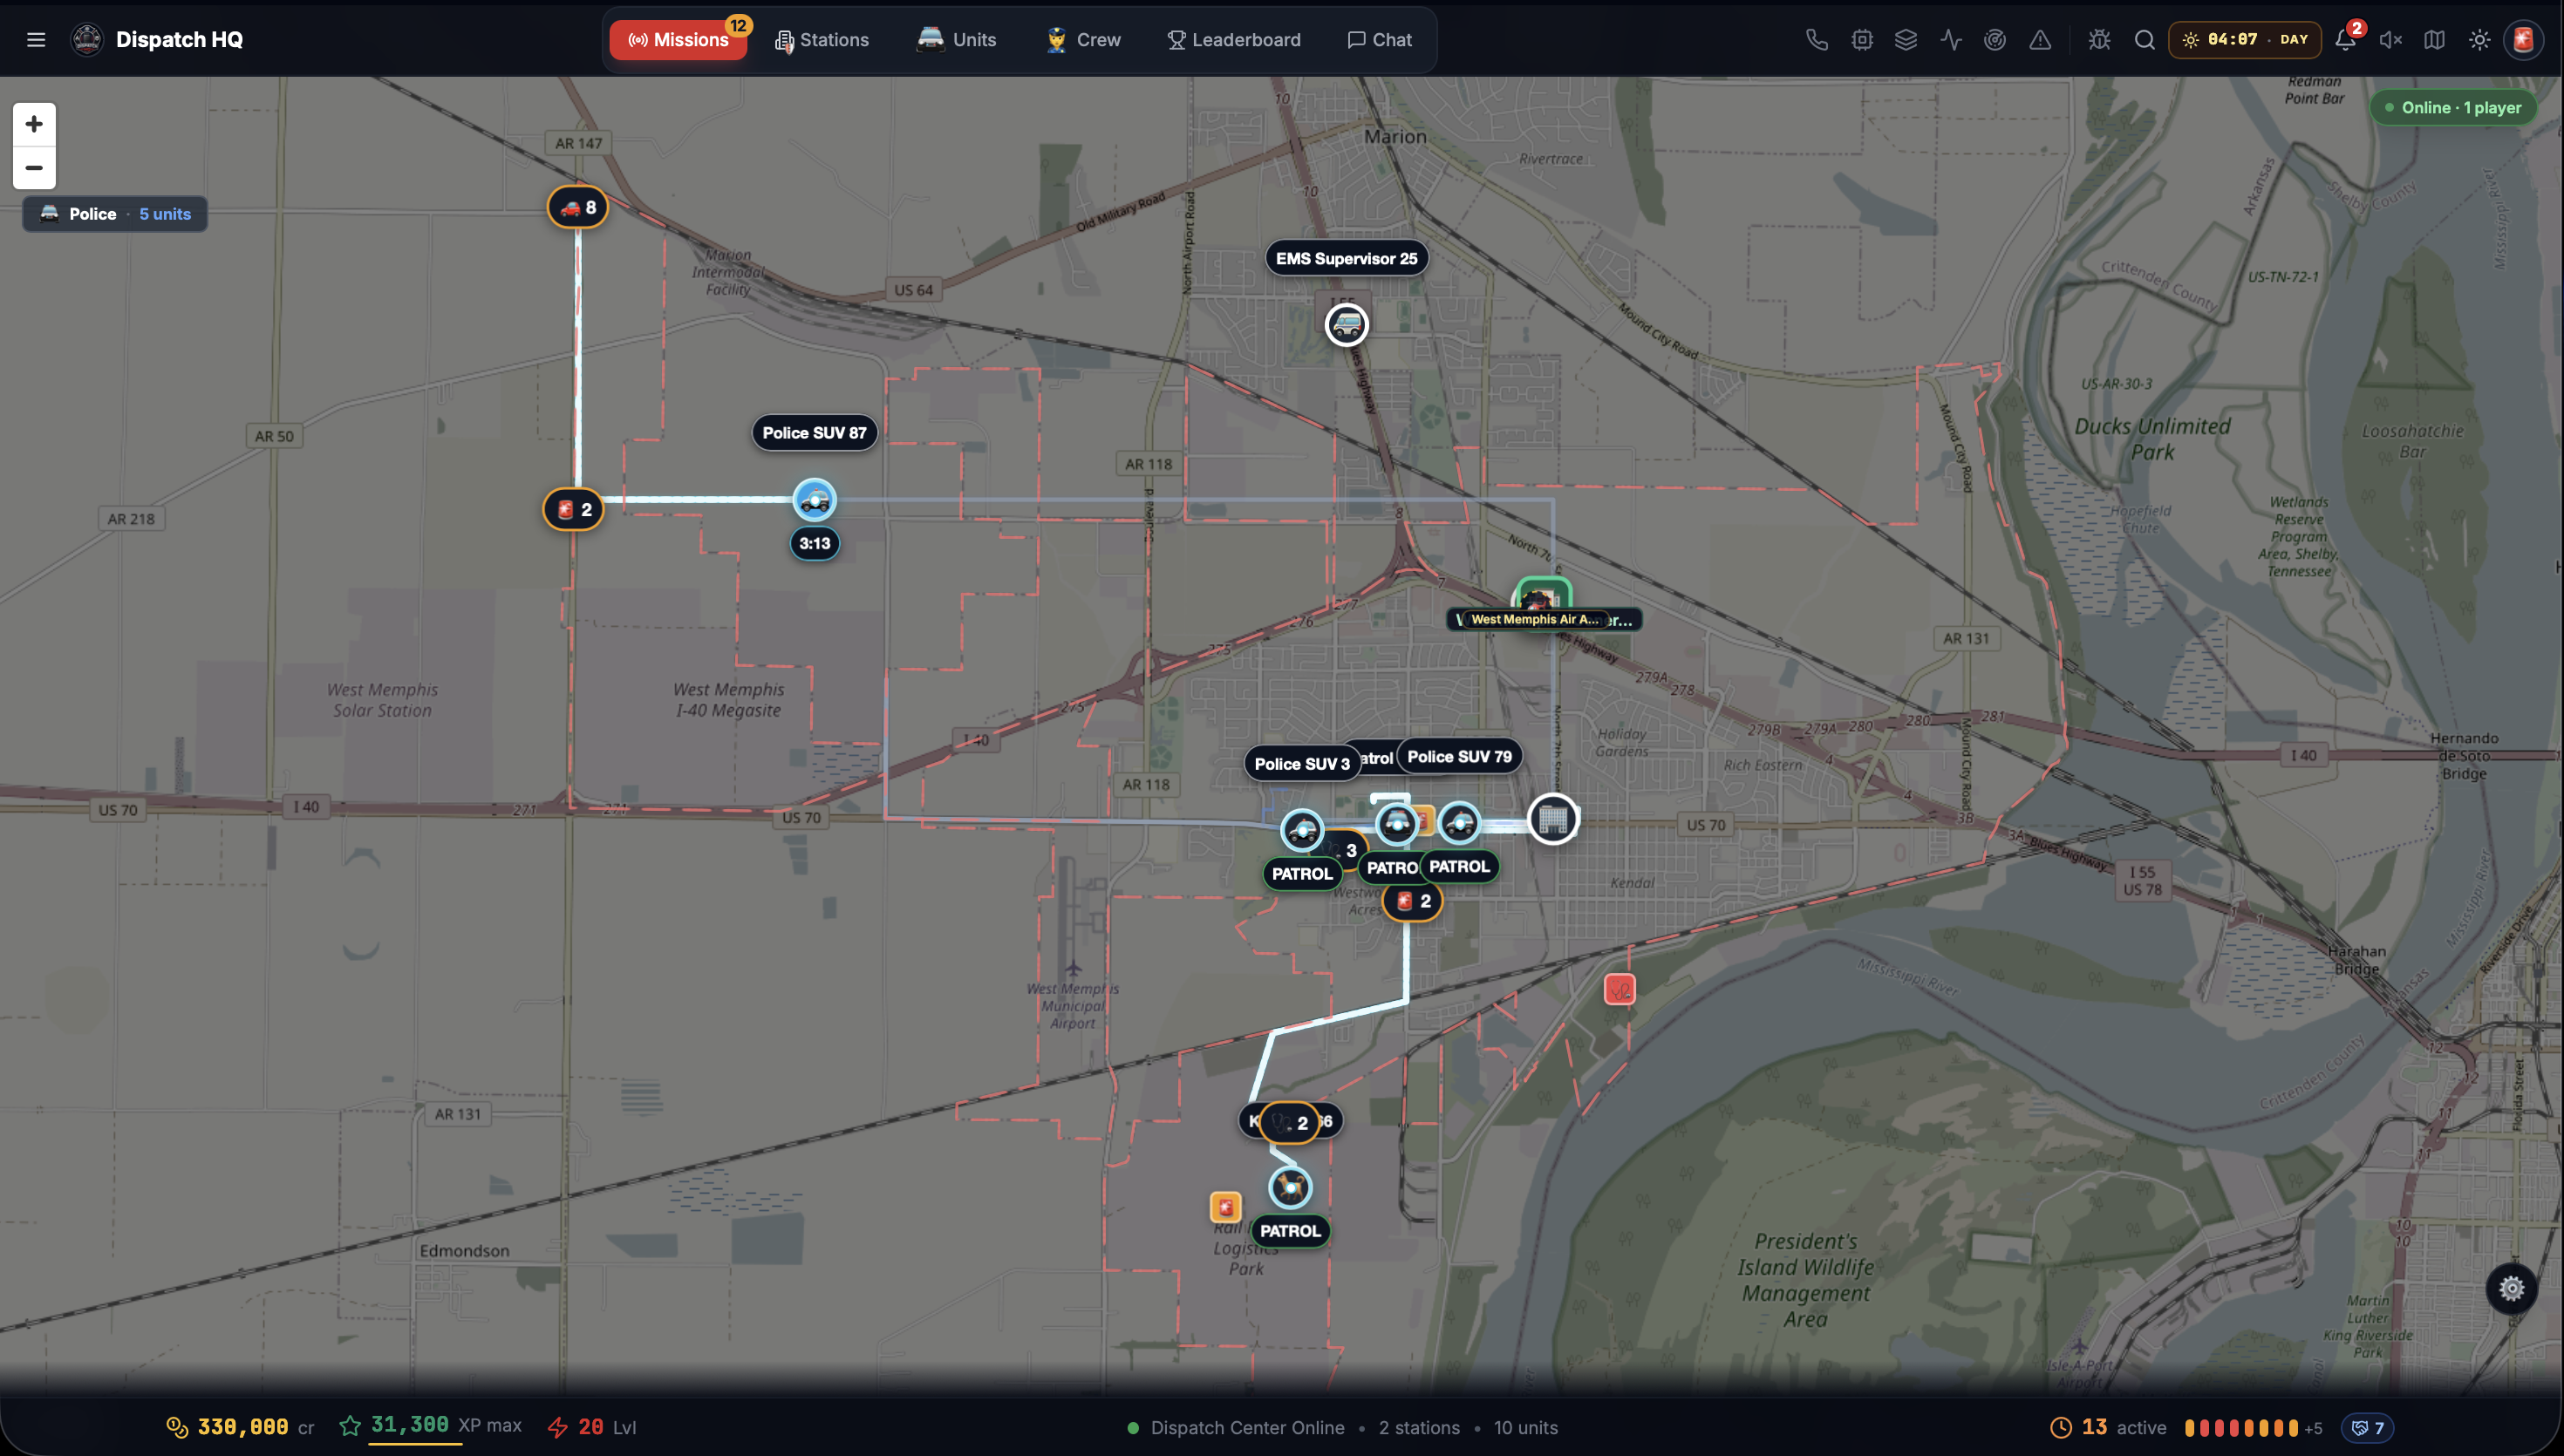Click the level 20 indicator

[592, 1427]
